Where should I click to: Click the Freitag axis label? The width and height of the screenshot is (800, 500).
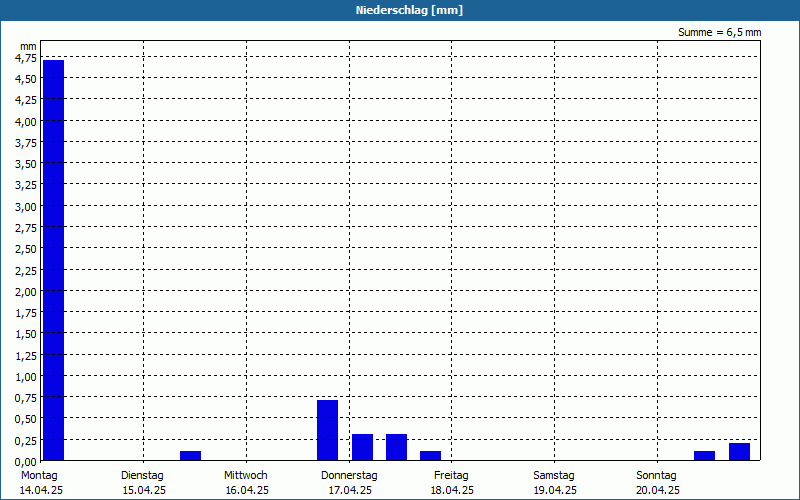click(x=451, y=476)
